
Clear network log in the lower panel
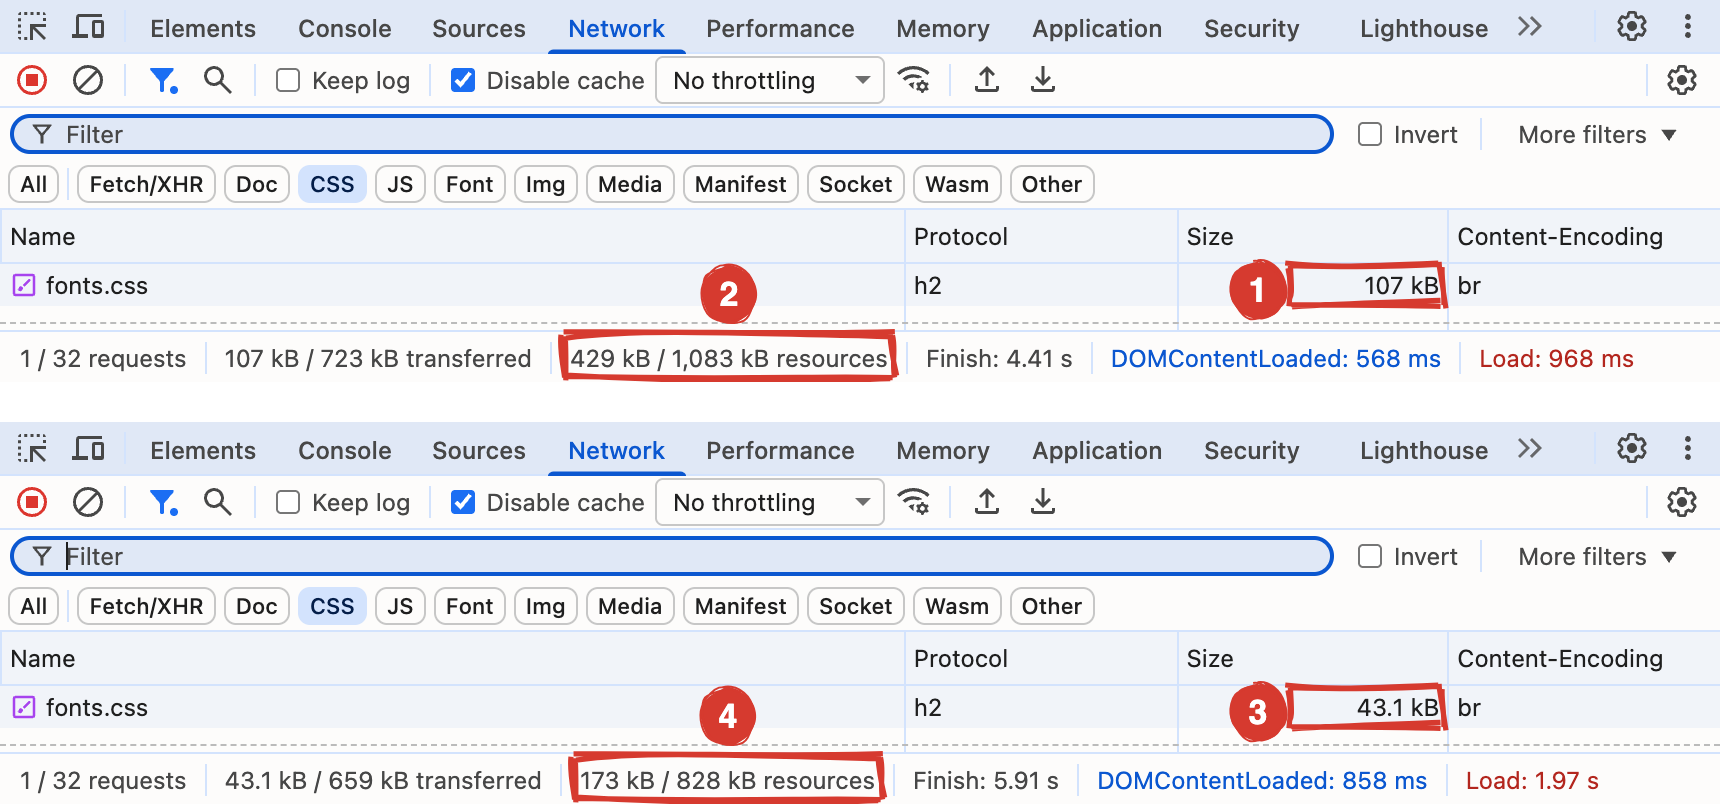pyautogui.click(x=88, y=502)
